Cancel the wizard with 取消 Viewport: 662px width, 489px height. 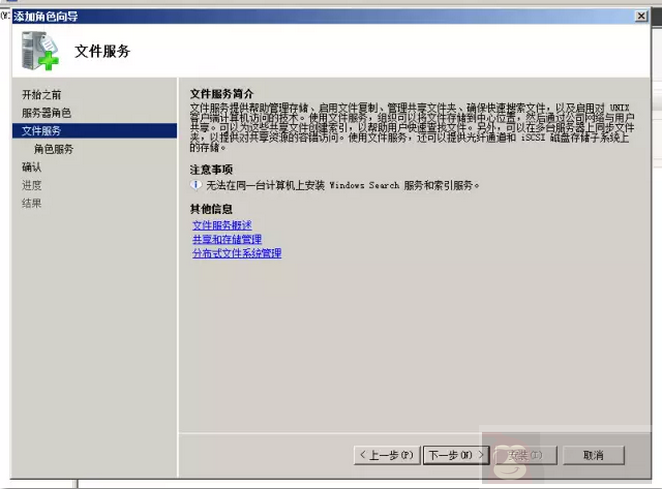[x=593, y=455]
